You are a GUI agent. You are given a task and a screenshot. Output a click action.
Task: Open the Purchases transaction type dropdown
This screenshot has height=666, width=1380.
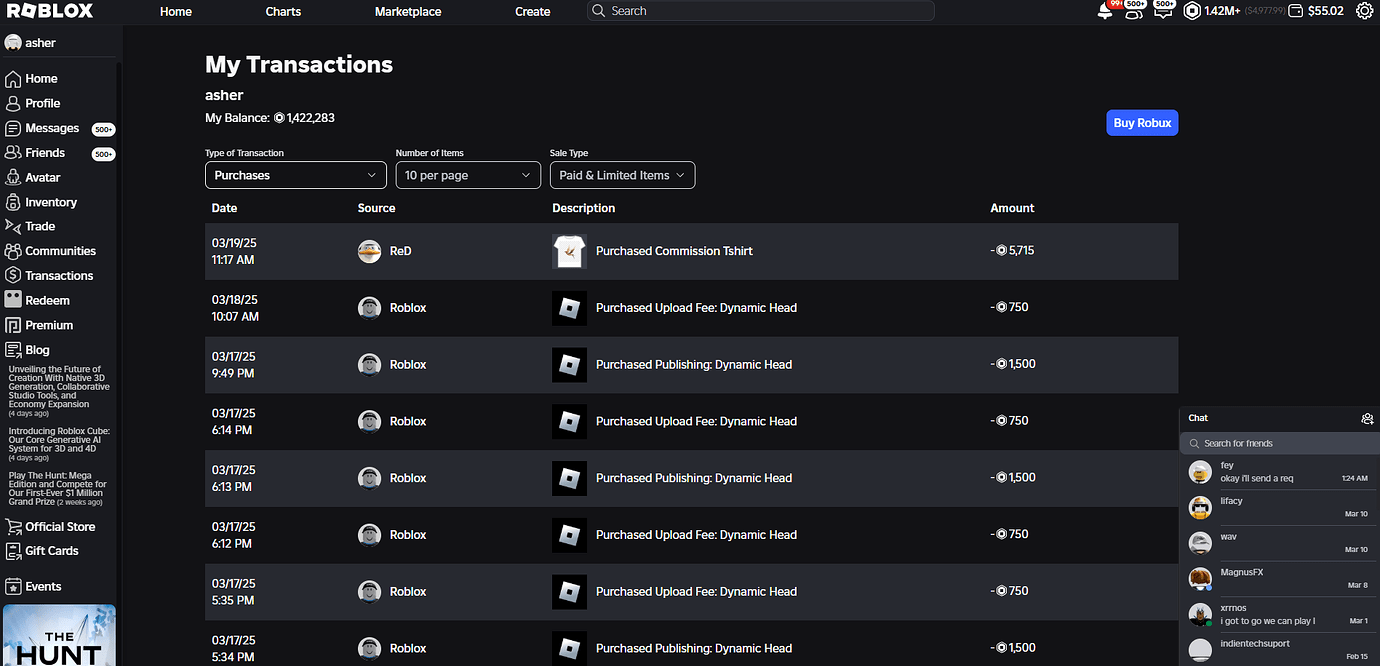[295, 175]
